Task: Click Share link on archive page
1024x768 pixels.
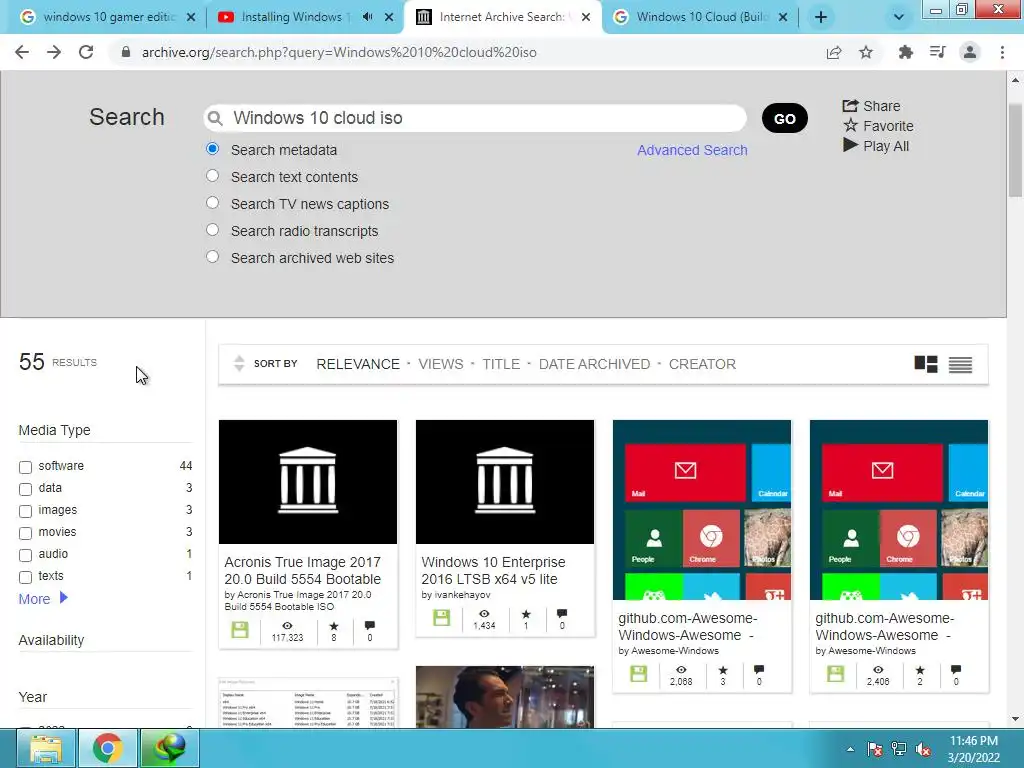Action: 871,106
